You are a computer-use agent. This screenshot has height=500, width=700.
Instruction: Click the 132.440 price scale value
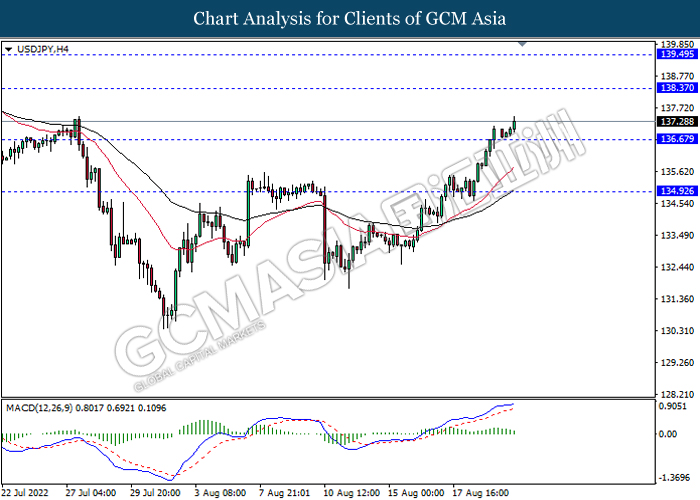click(677, 267)
